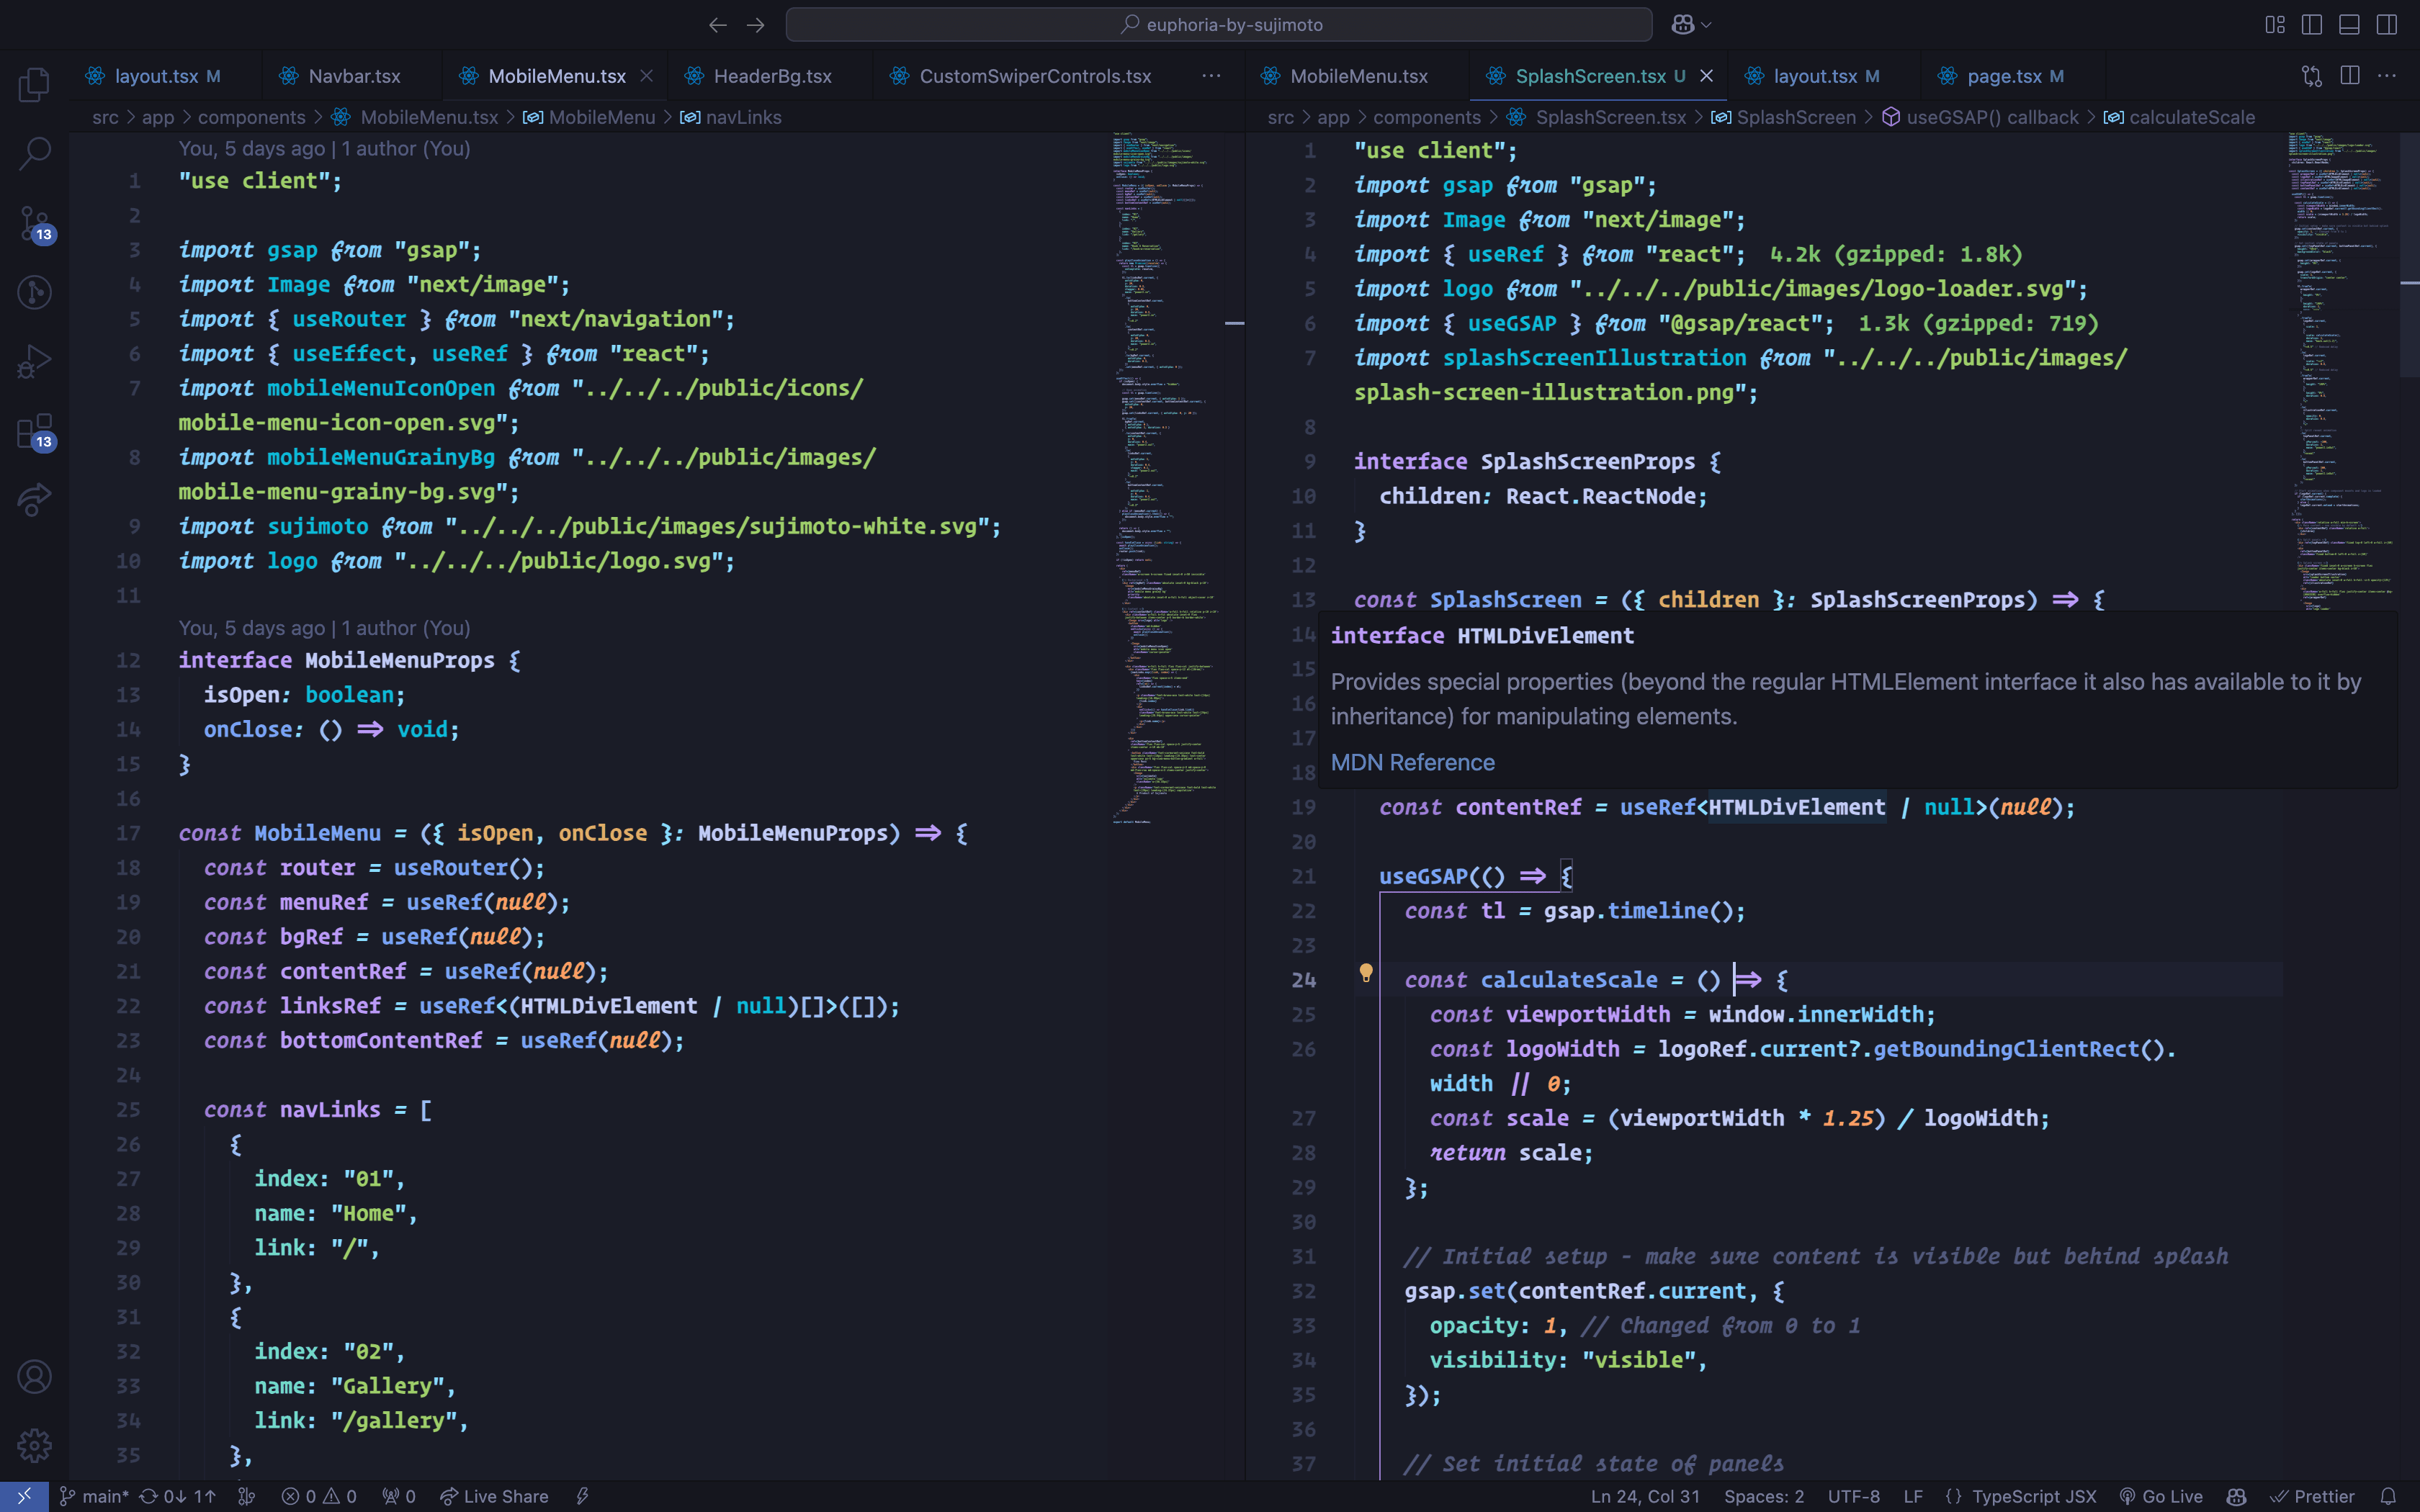Toggle the bottom panel
This screenshot has height=1512, width=2420.
2350,25
